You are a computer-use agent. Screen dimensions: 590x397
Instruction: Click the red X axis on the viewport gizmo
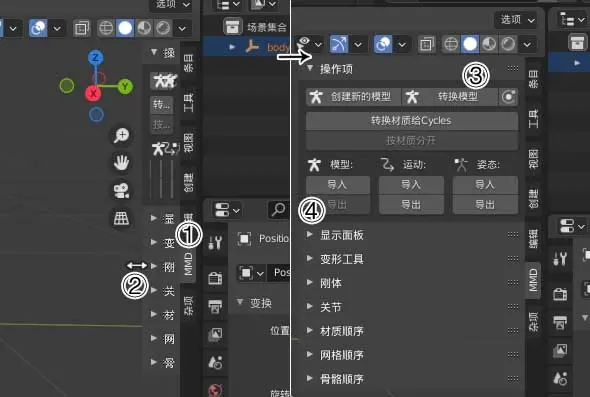point(93,93)
